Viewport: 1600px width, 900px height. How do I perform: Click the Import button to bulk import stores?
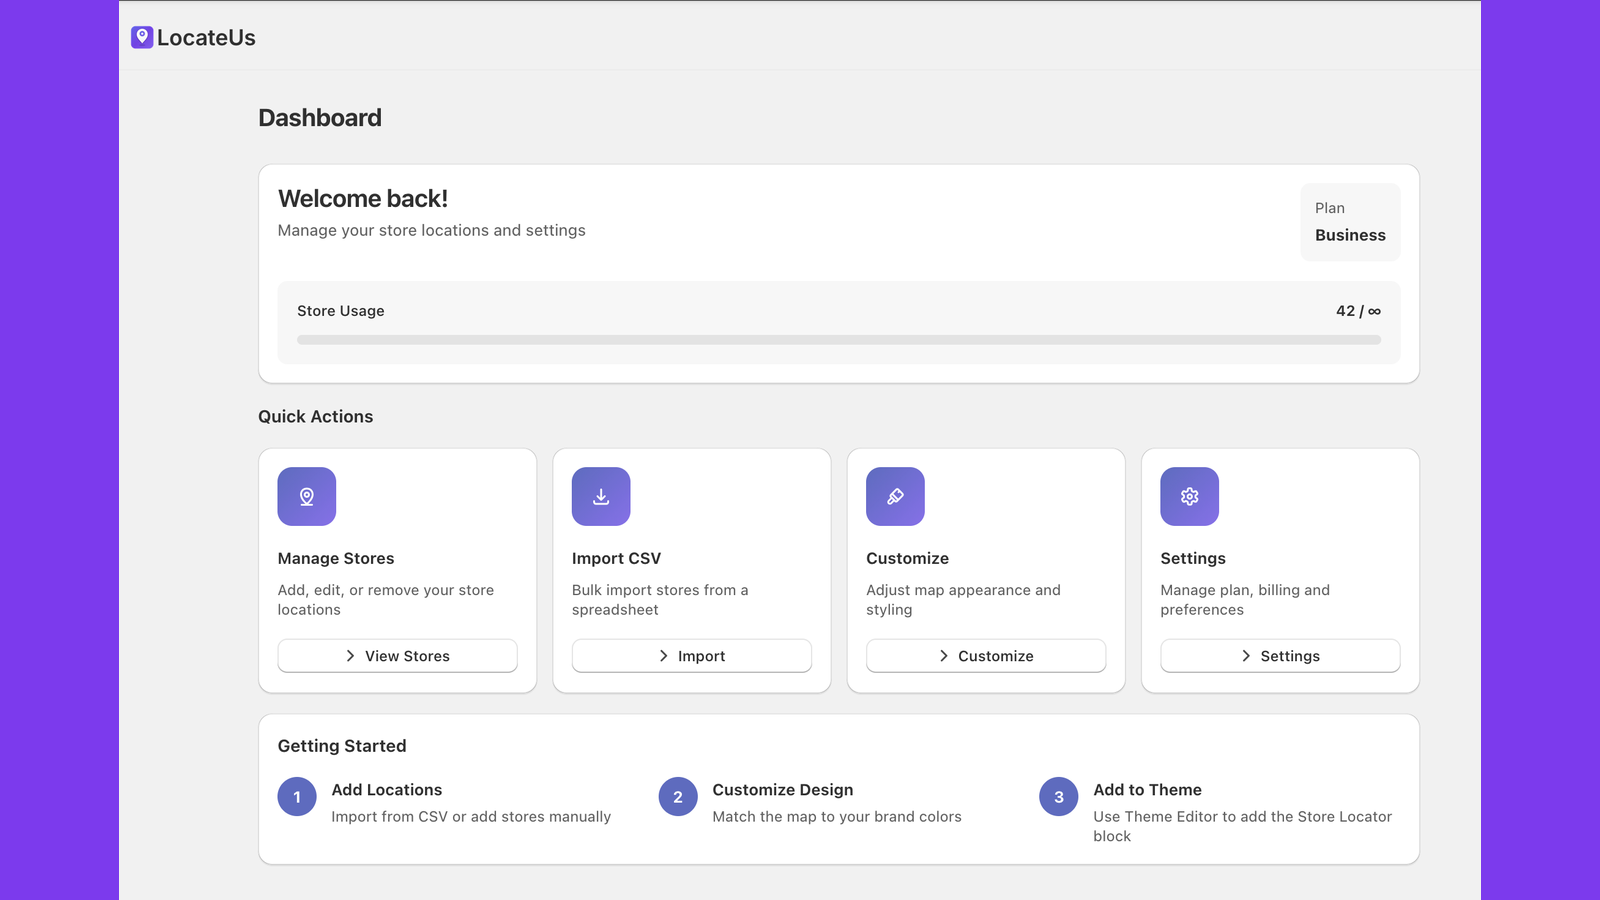coord(691,656)
